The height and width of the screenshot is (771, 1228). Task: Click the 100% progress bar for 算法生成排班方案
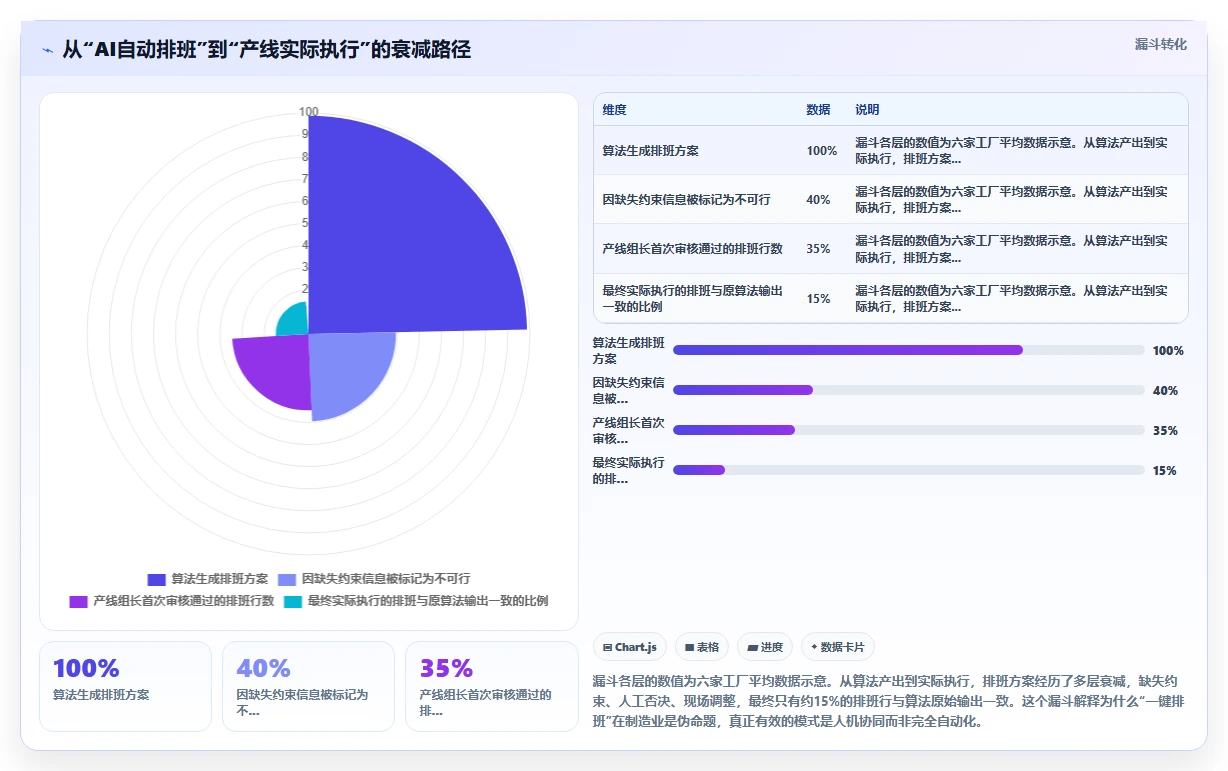click(909, 350)
